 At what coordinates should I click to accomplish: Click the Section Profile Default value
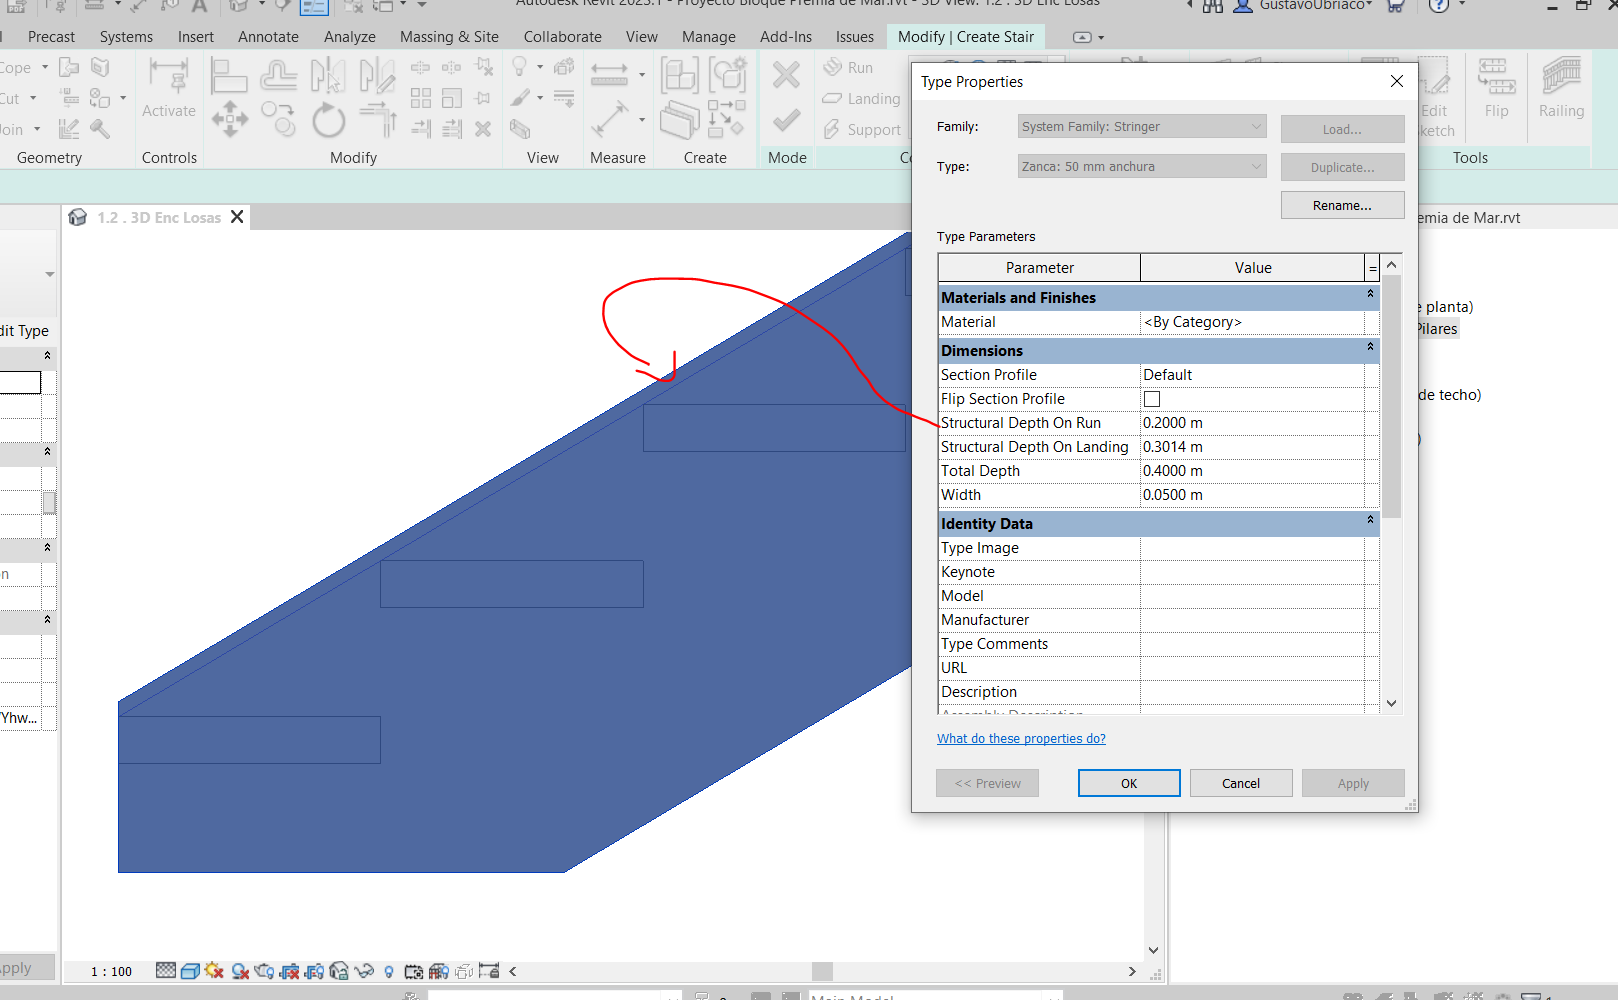pyautogui.click(x=1252, y=375)
